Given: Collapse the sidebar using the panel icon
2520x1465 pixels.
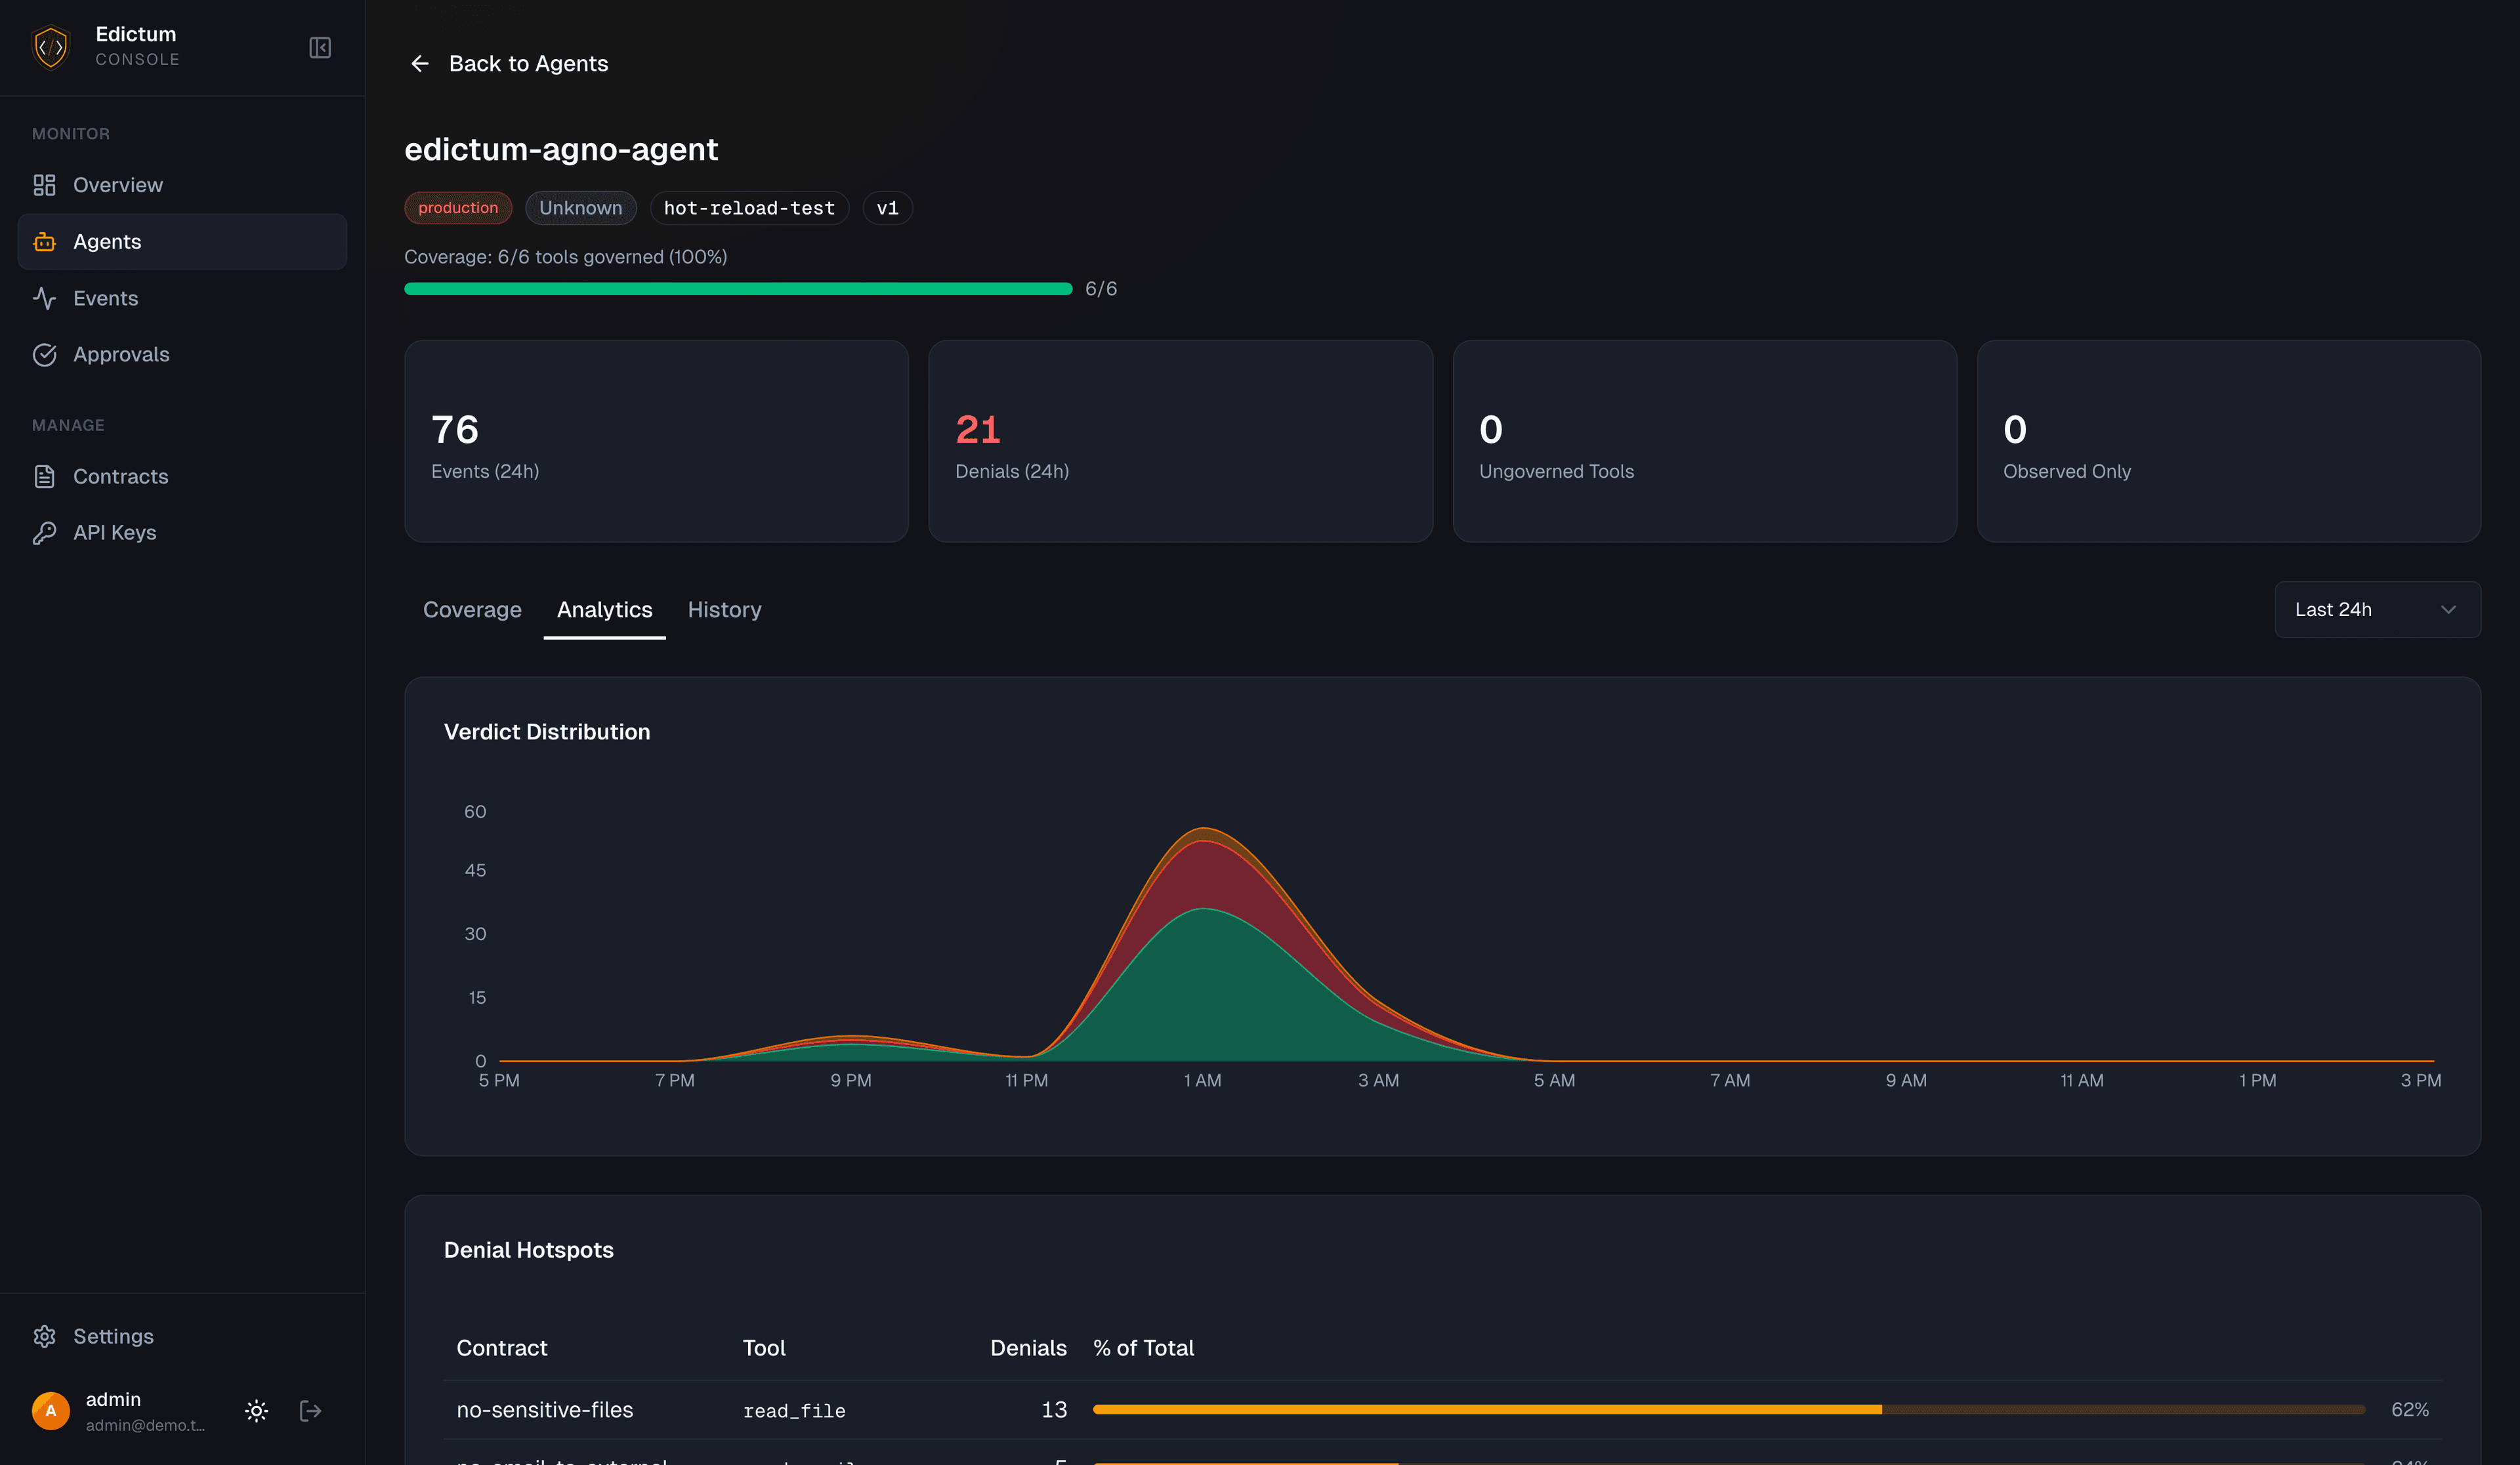Looking at the screenshot, I should pyautogui.click(x=320, y=47).
